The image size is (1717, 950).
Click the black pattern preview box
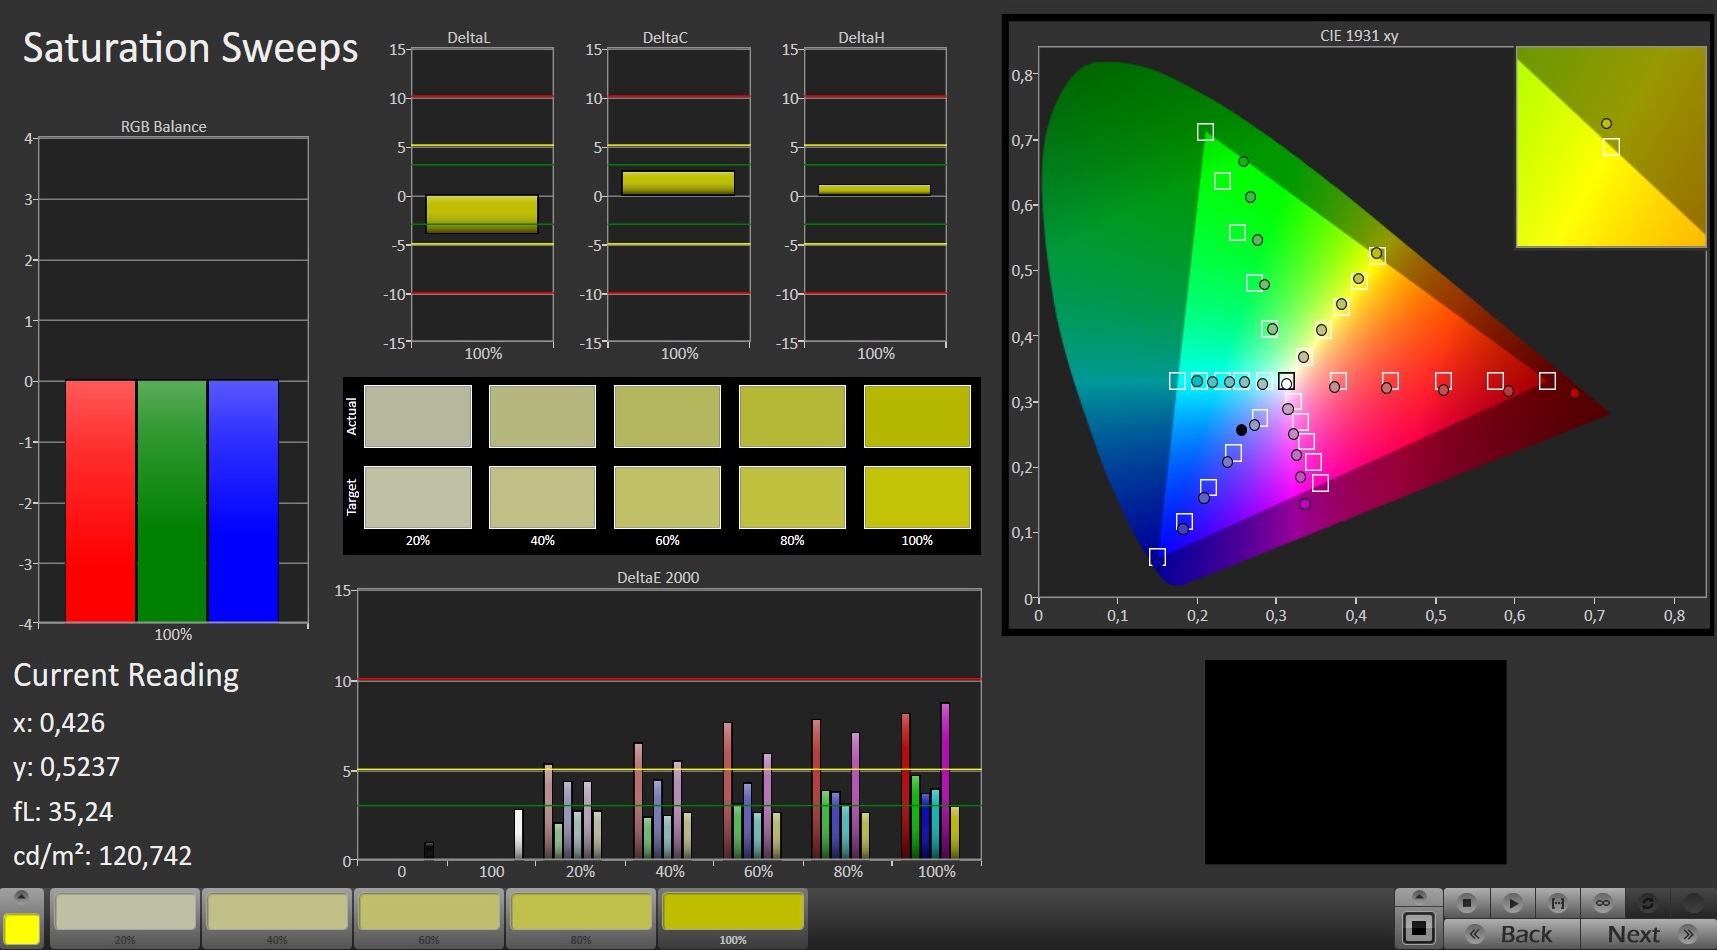tap(1355, 761)
